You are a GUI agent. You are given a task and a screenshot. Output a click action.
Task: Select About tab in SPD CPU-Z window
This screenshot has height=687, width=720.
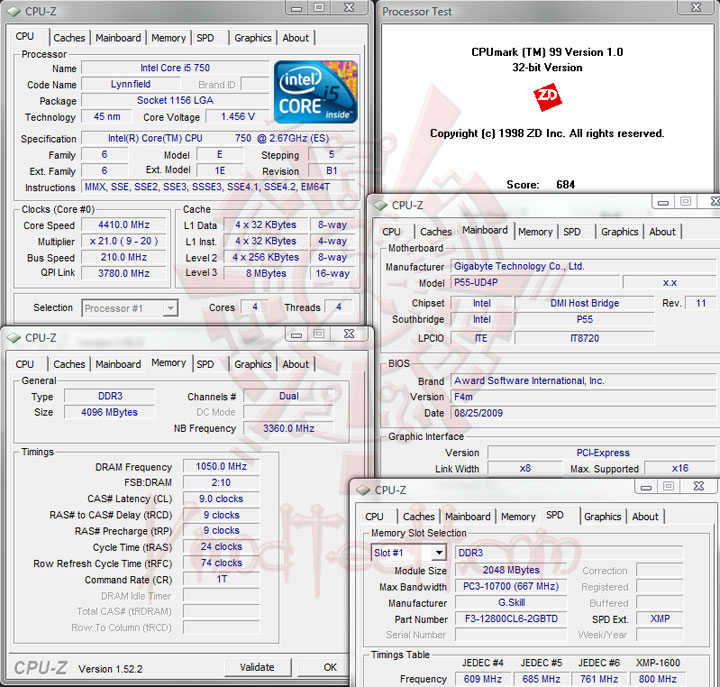coord(645,517)
